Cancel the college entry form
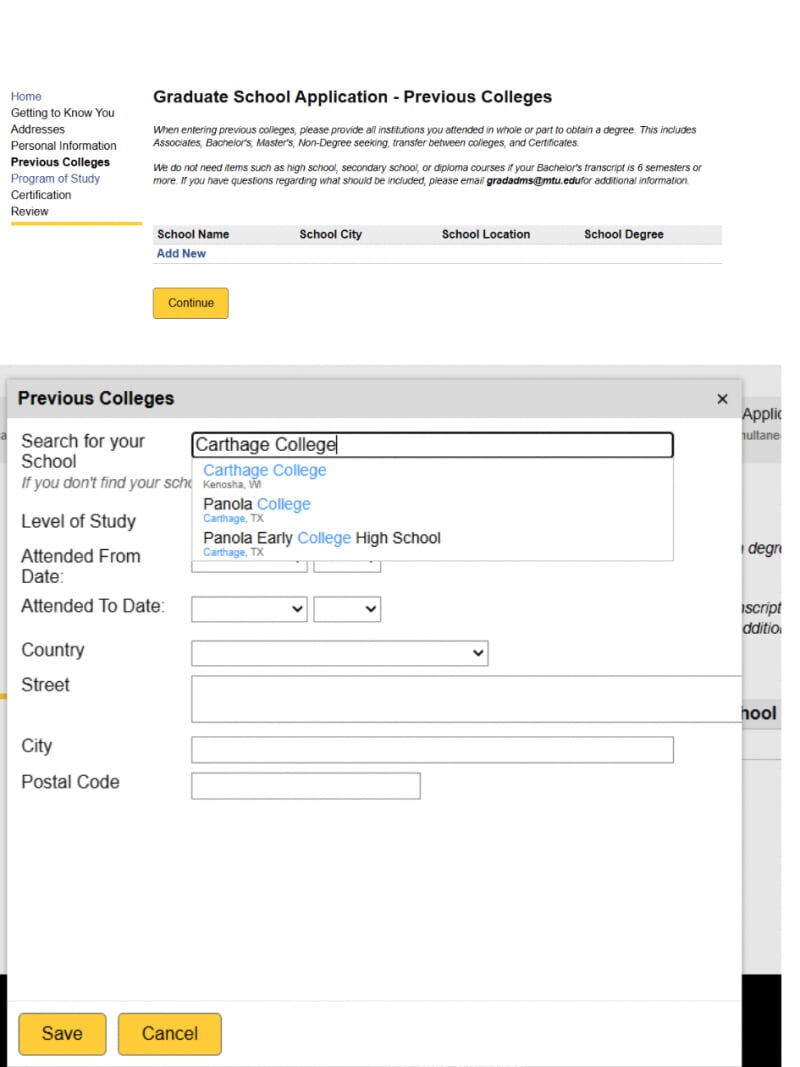Viewport: 800px width, 1067px height. coord(169,1034)
